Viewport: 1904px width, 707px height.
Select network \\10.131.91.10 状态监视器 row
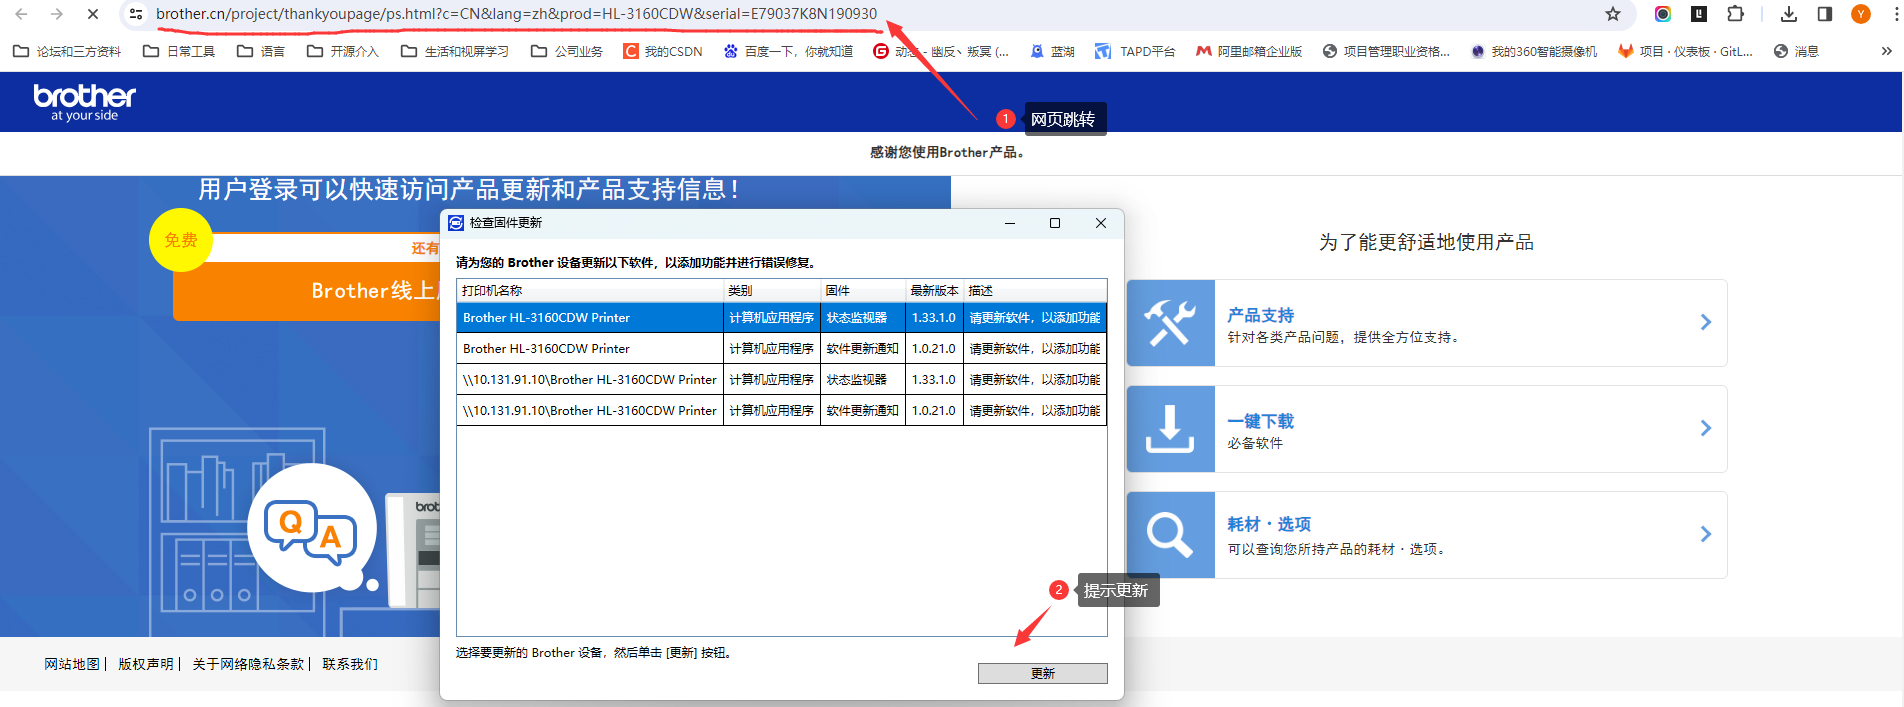click(x=782, y=379)
